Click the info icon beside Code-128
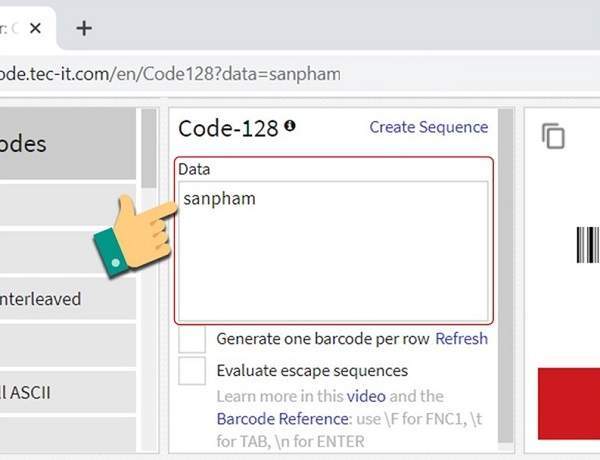 290,126
